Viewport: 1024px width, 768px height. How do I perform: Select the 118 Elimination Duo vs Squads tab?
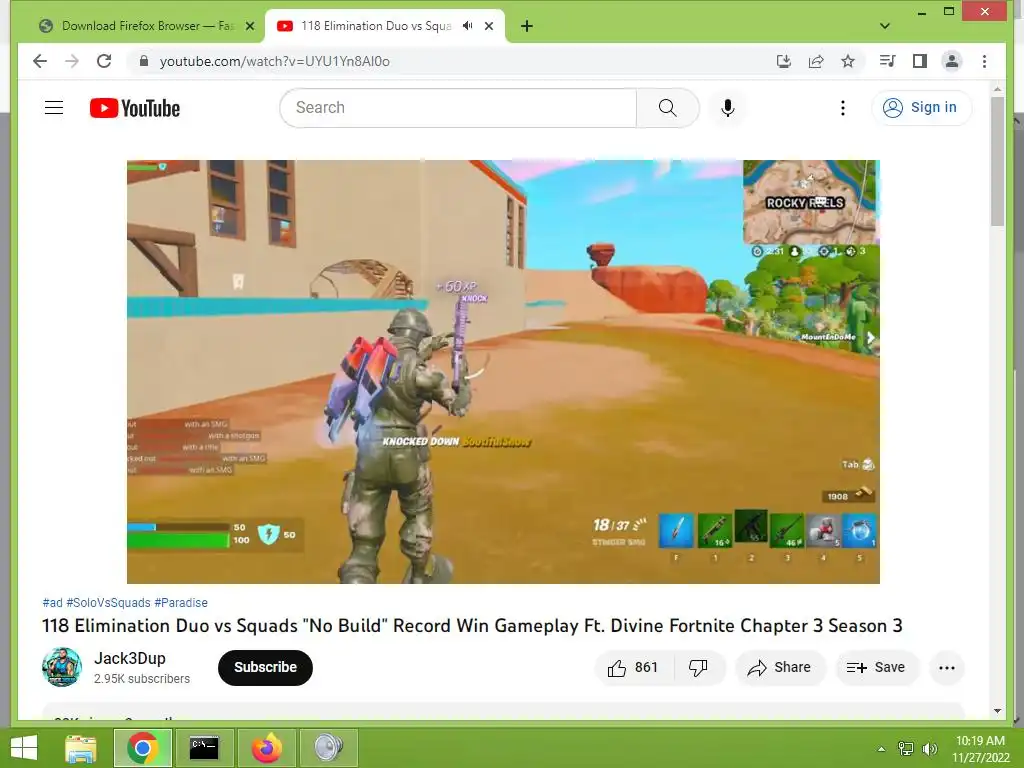coord(376,26)
